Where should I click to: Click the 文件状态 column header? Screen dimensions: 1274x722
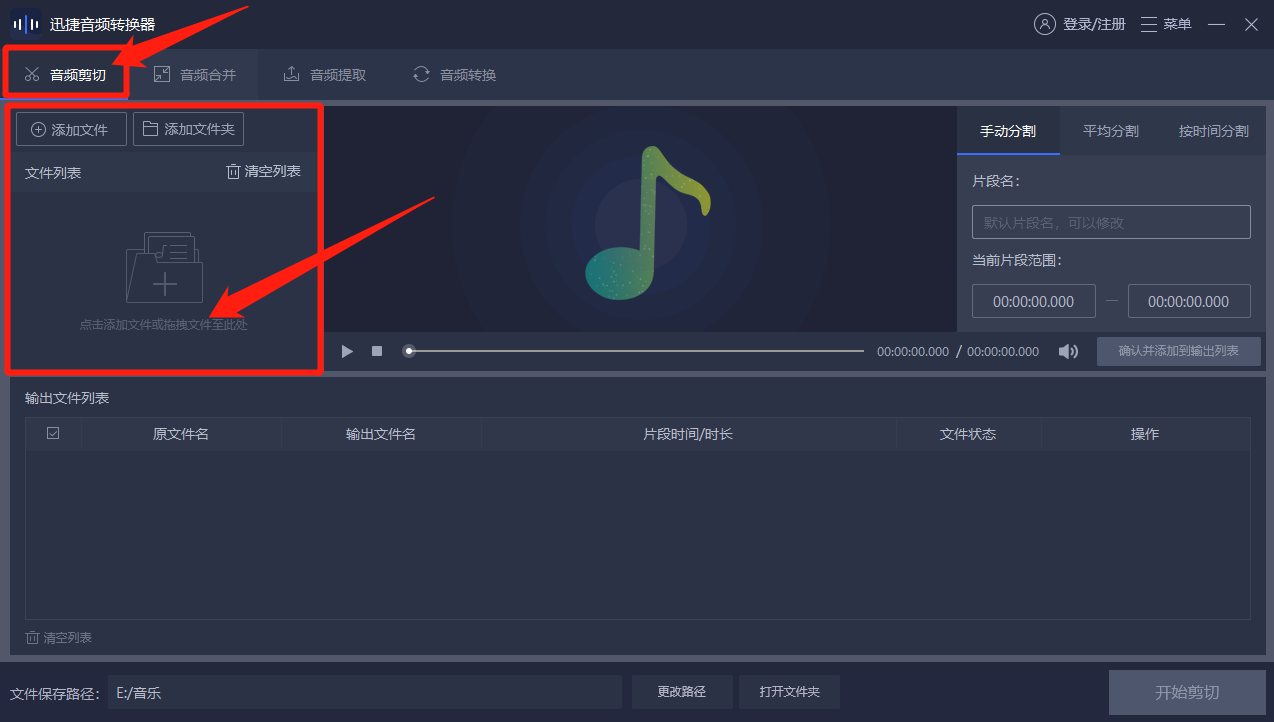968,434
